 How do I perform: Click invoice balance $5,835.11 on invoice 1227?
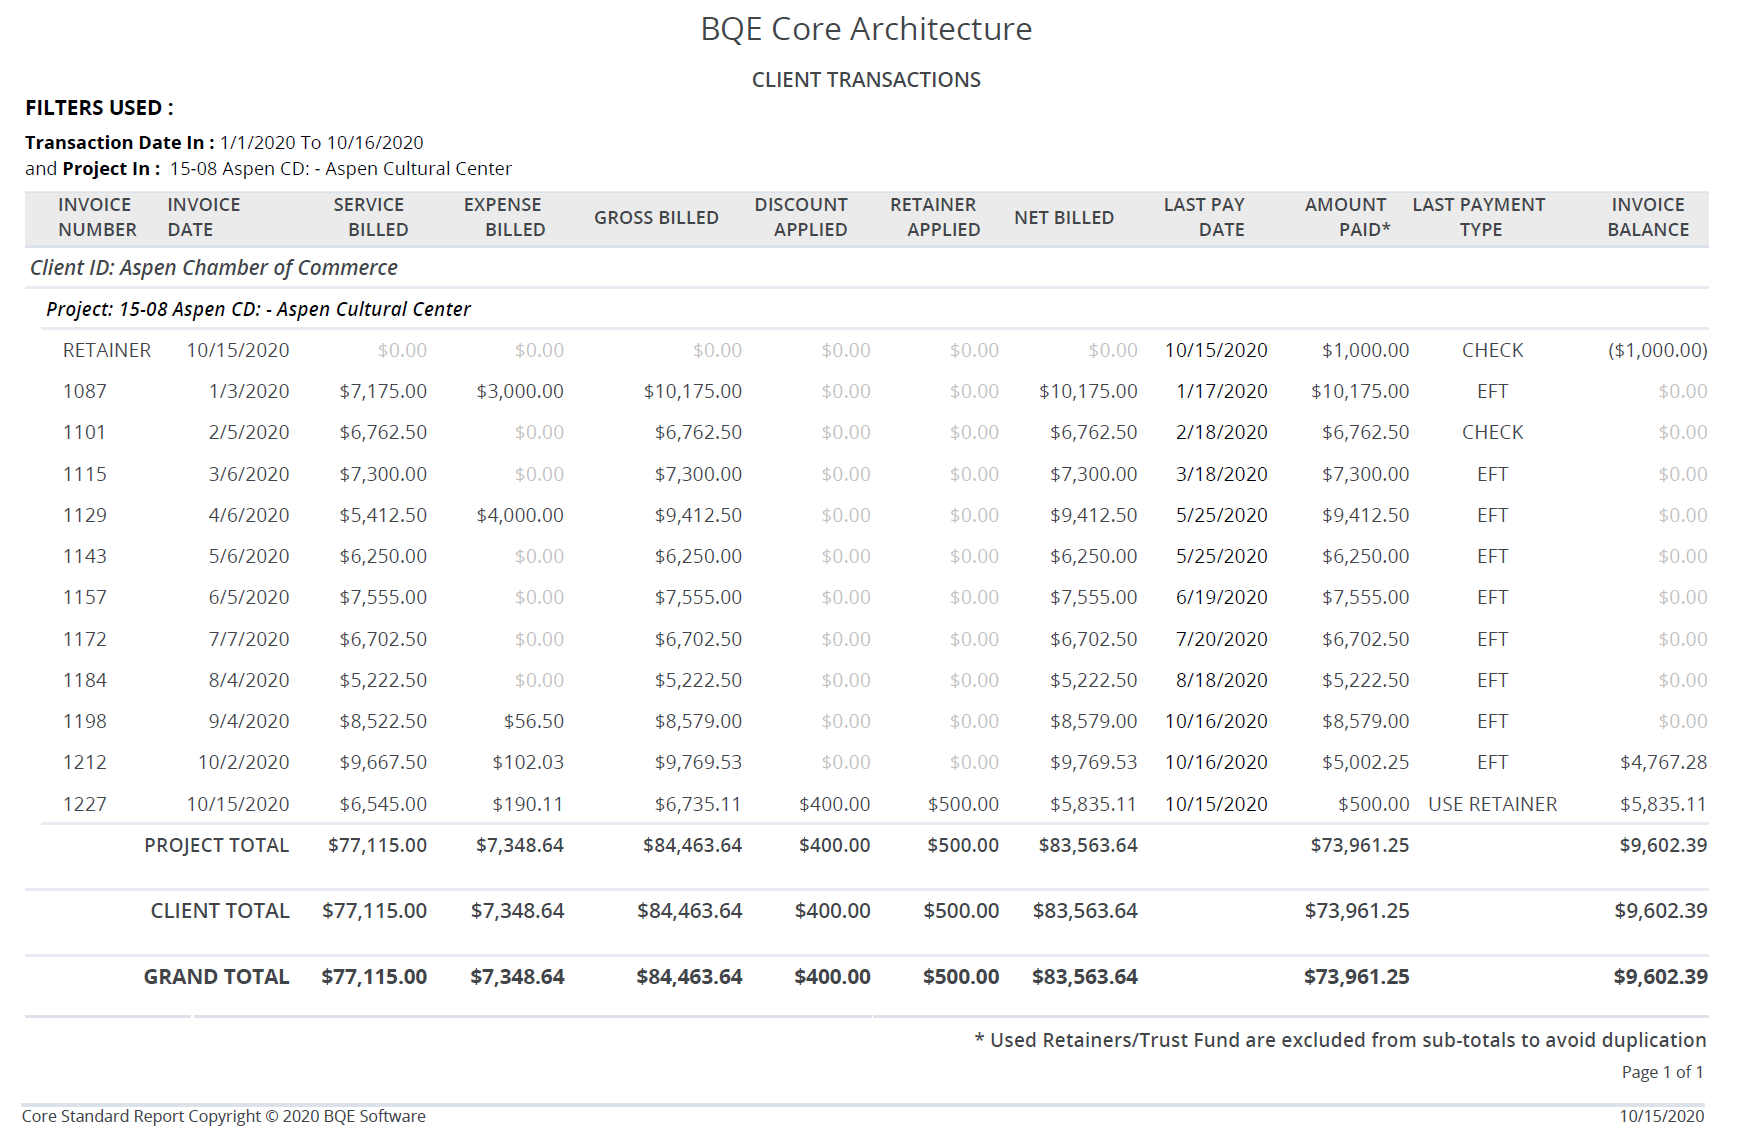(x=1664, y=805)
